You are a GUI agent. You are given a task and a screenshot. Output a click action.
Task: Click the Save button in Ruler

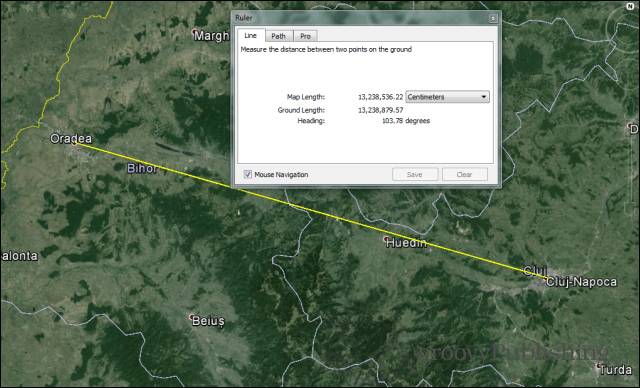coord(415,174)
